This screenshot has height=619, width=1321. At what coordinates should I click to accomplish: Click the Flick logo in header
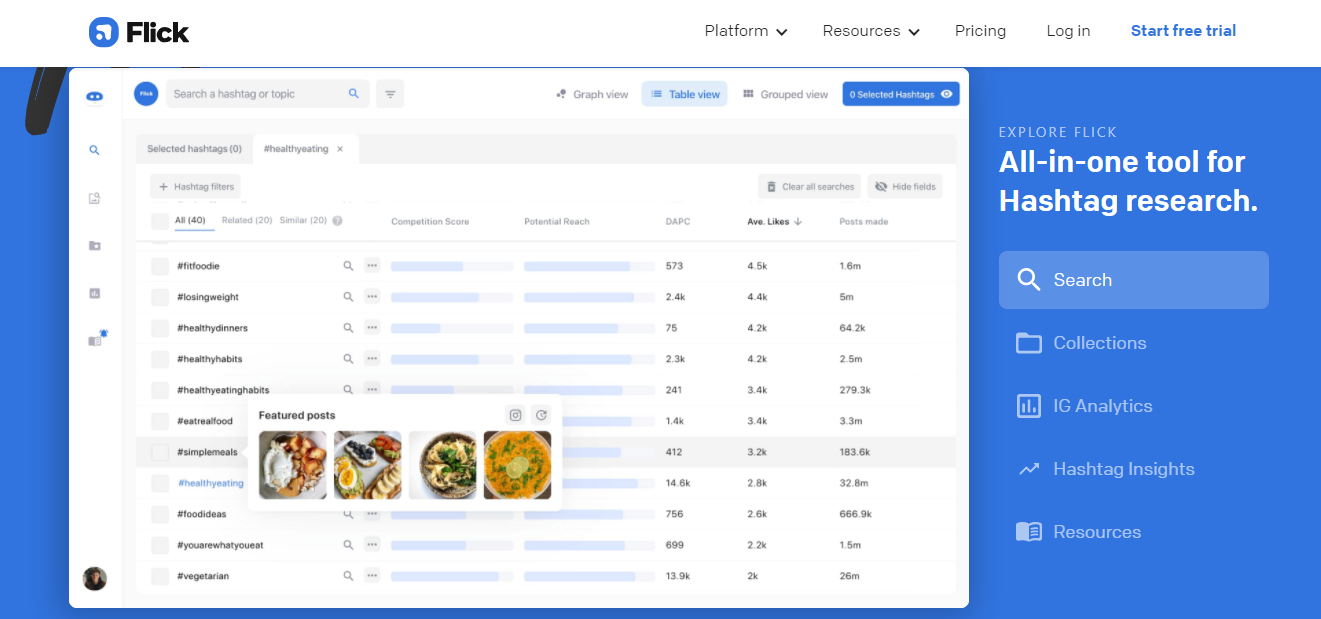click(x=139, y=32)
